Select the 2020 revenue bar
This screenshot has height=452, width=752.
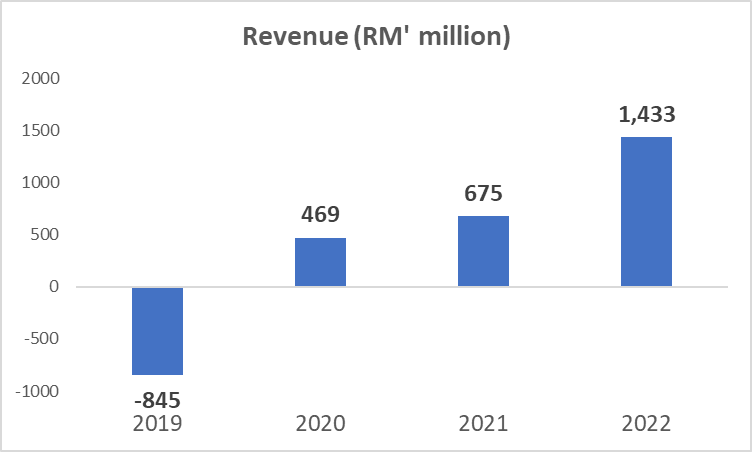point(320,262)
